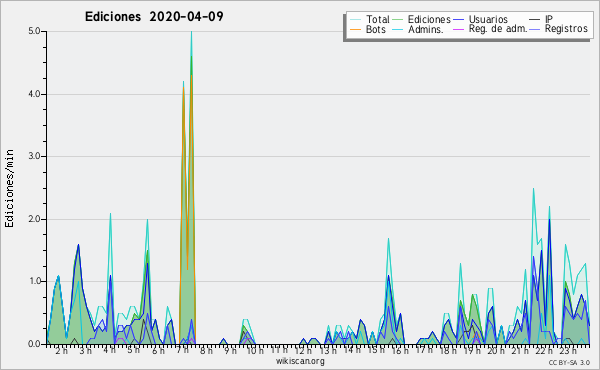
Task: Click the 'Registros' legend label
Action: click(x=566, y=29)
